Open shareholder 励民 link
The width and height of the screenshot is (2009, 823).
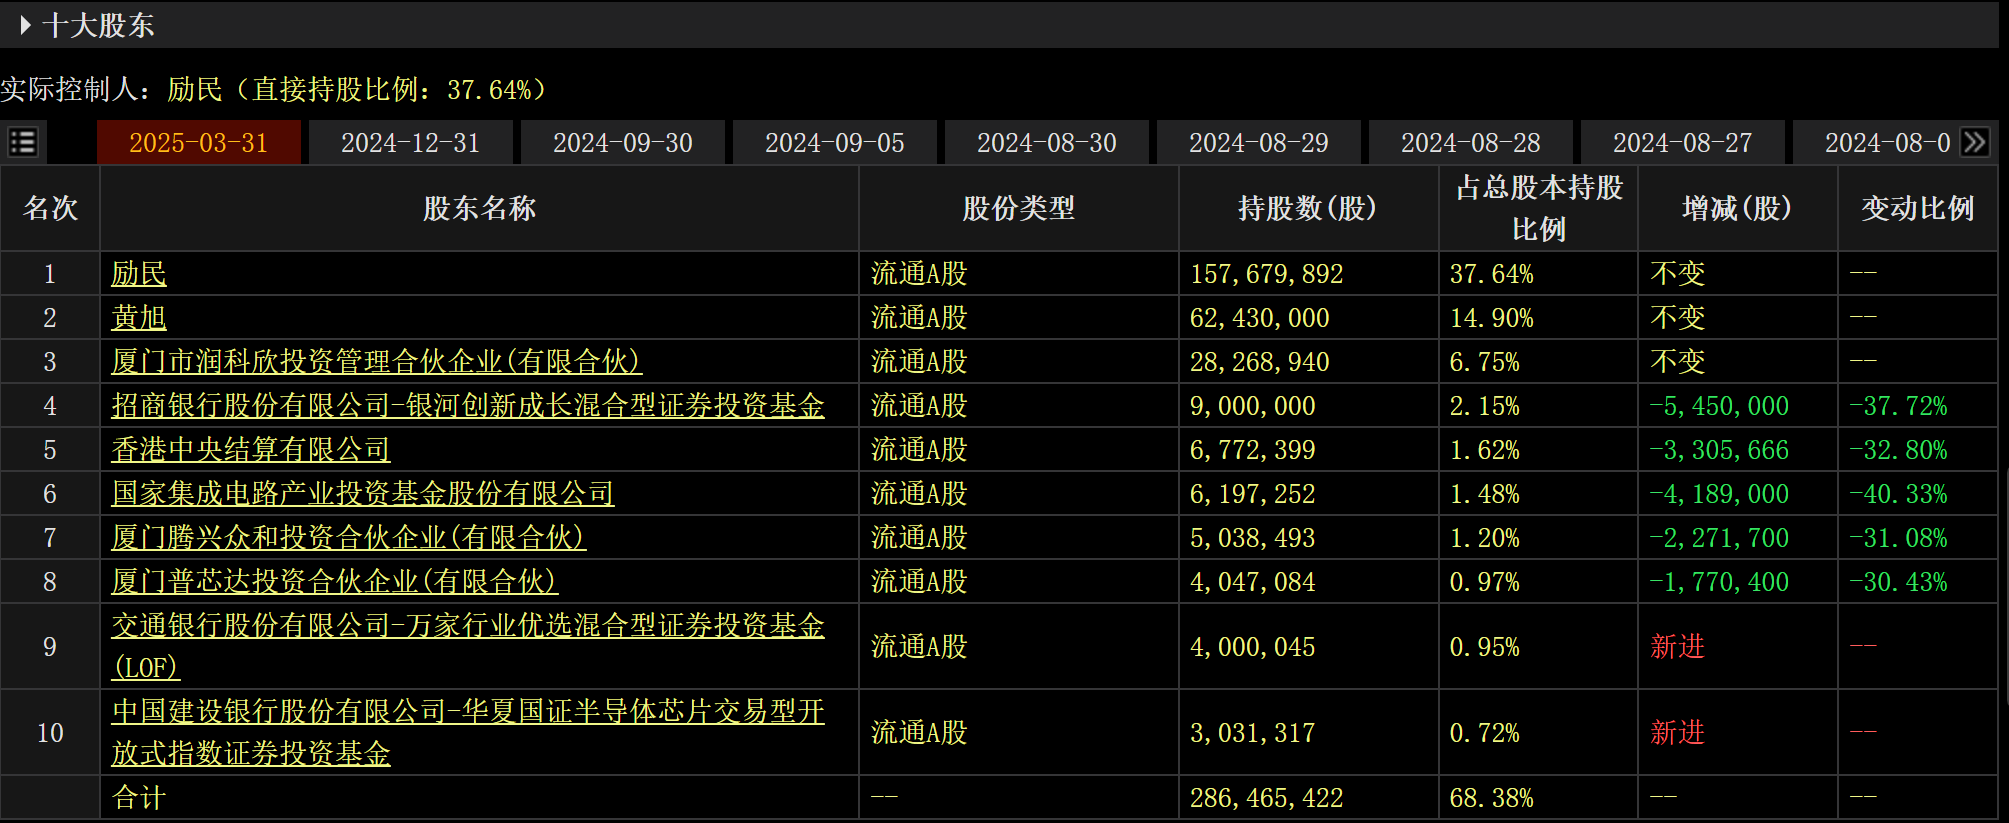139,274
